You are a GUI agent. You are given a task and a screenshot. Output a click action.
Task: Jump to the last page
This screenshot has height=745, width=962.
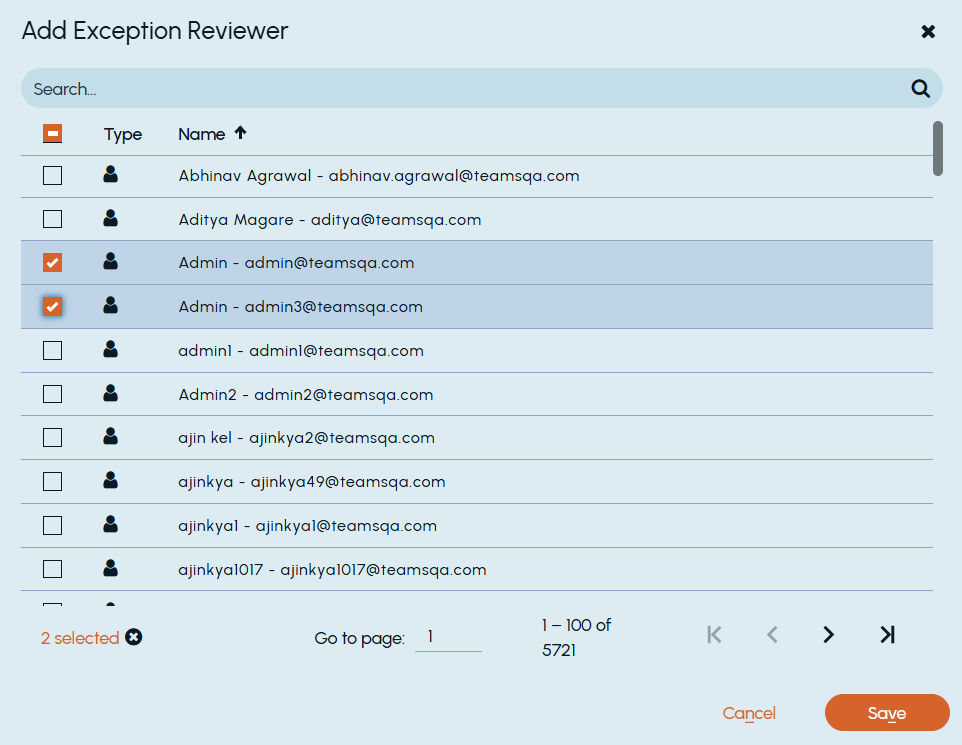tap(887, 635)
